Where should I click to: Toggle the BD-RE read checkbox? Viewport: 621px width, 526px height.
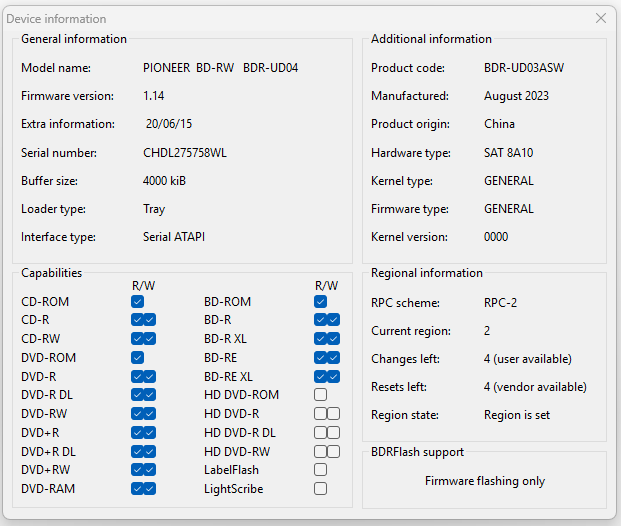click(320, 358)
